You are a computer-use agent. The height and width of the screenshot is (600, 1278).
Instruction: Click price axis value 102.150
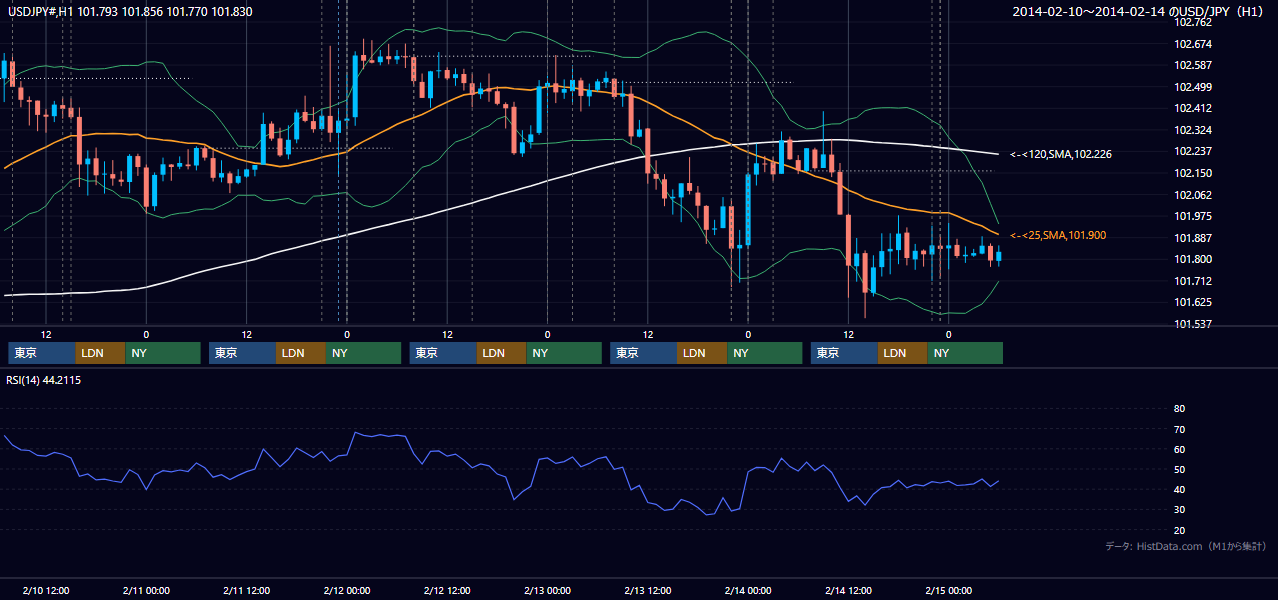(x=1191, y=173)
